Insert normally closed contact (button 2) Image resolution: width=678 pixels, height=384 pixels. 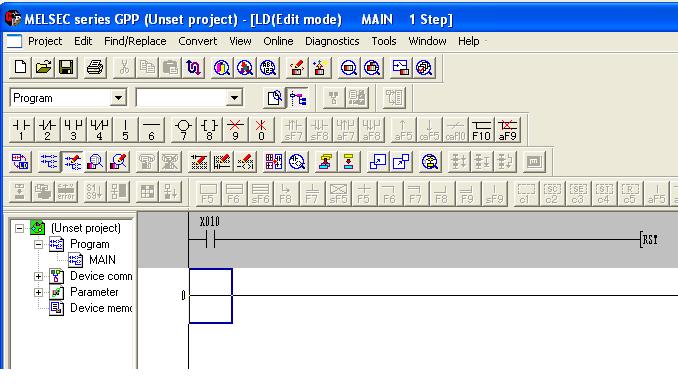pyautogui.click(x=47, y=130)
